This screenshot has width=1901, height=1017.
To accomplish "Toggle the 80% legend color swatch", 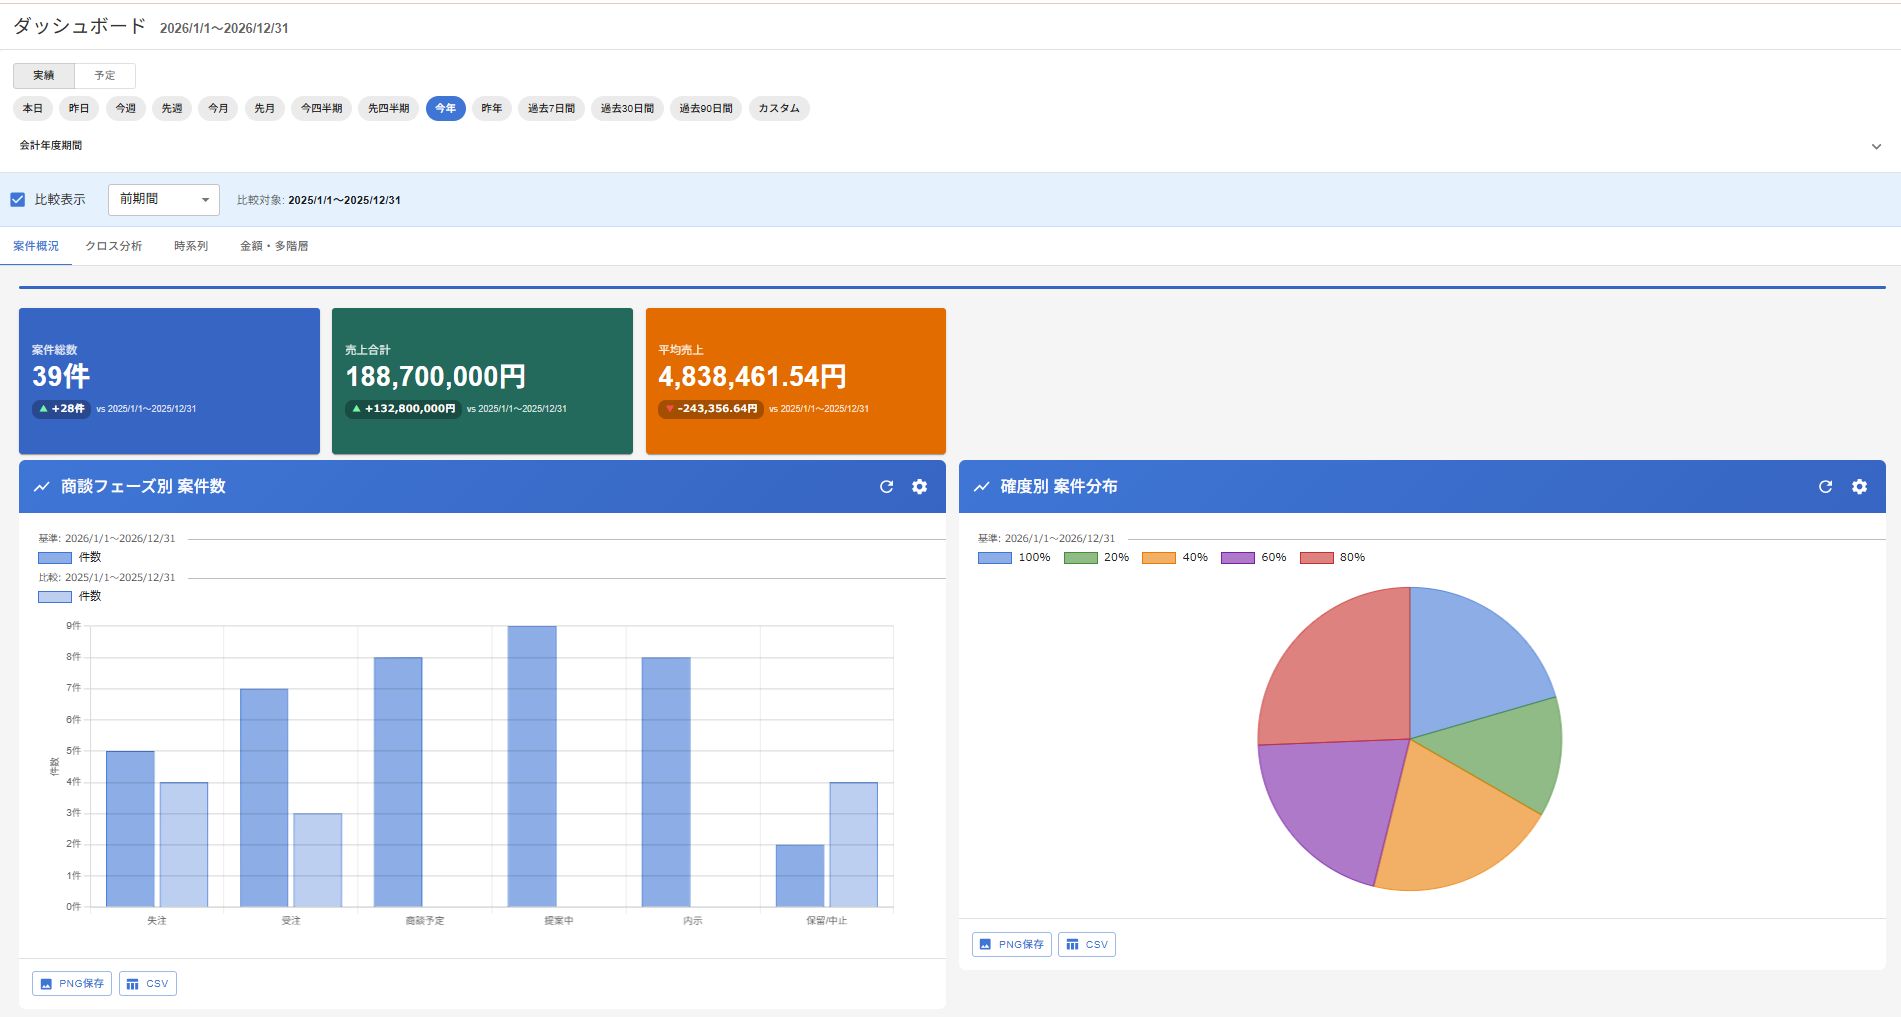I will [1316, 558].
